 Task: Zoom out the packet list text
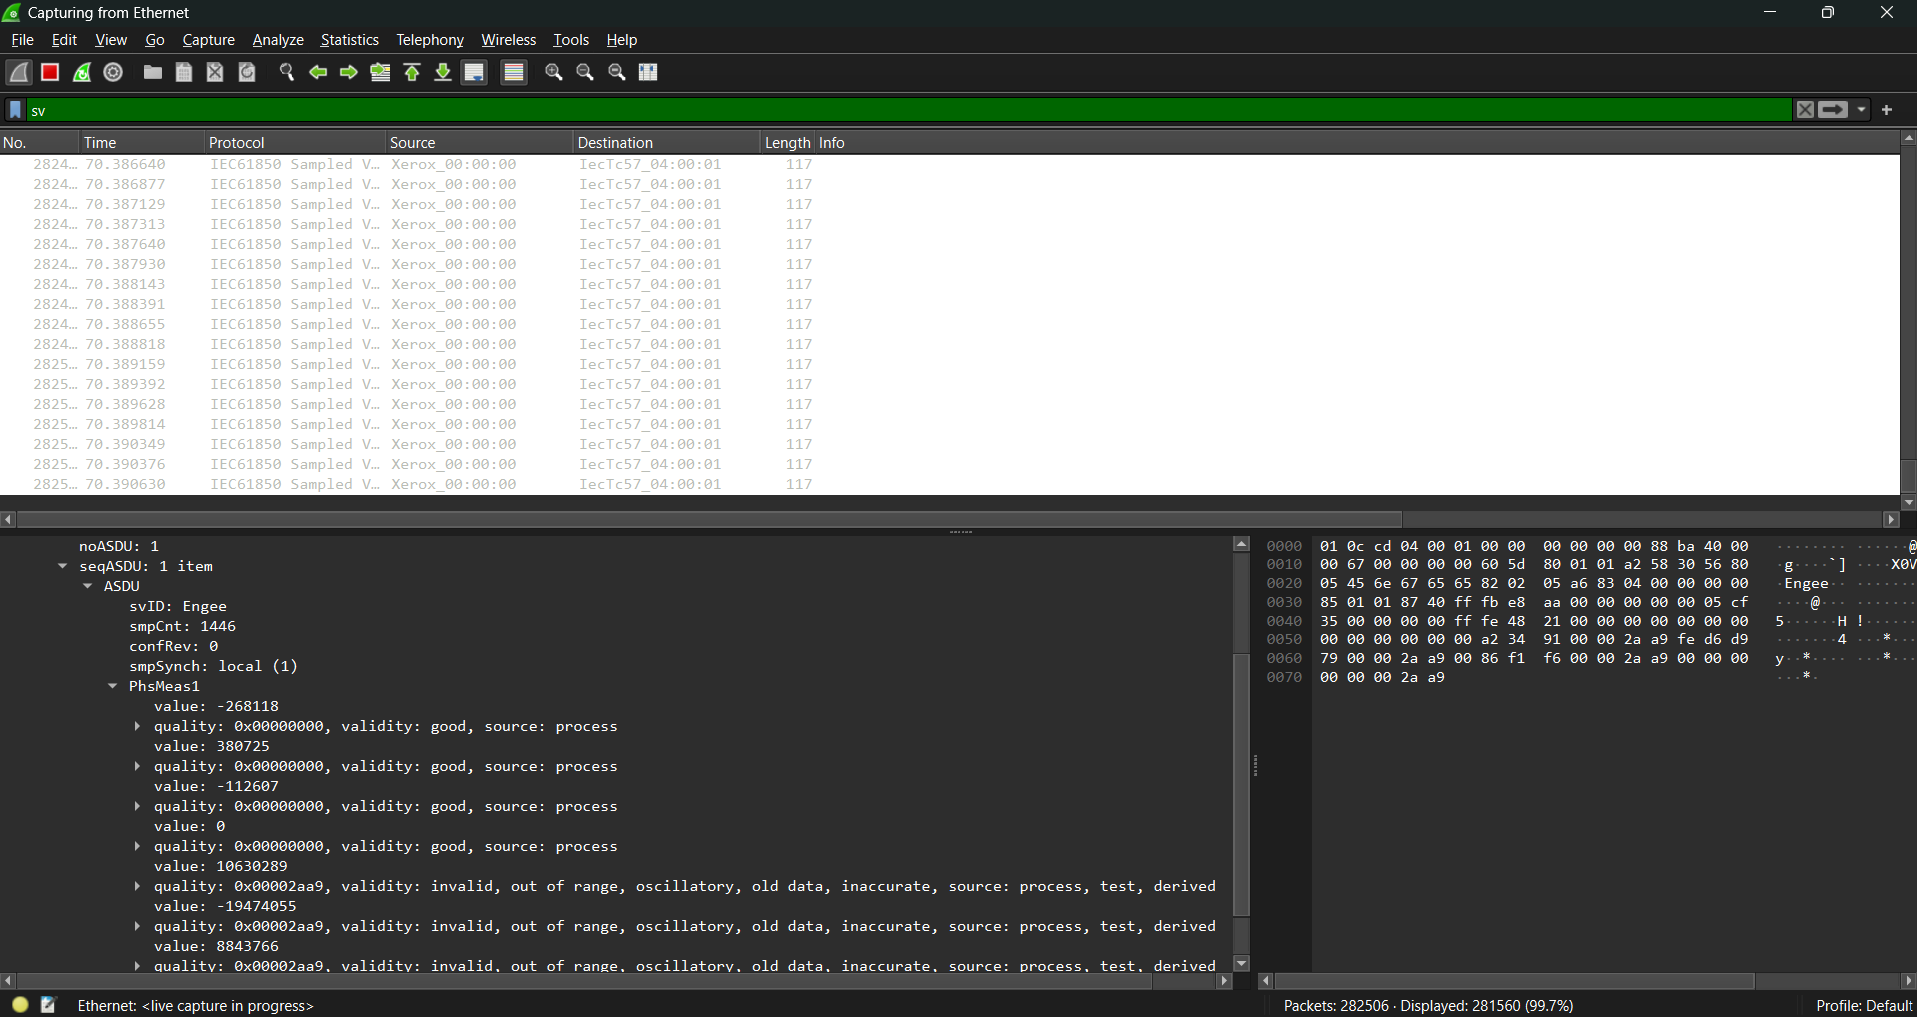[585, 72]
